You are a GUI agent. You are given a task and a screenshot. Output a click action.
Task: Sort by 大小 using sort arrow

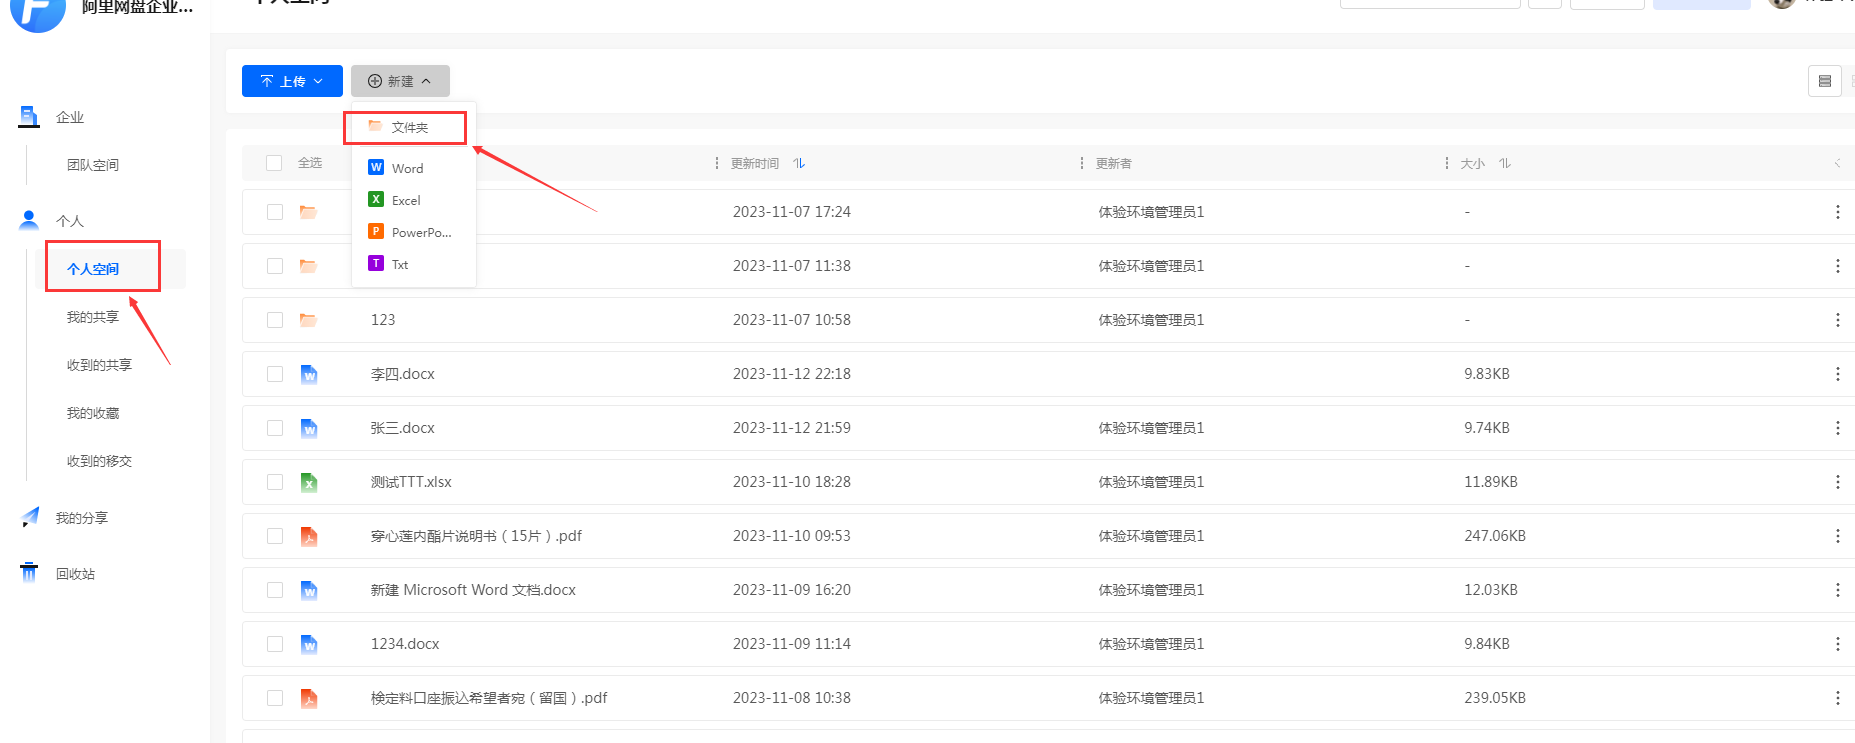(x=1504, y=163)
